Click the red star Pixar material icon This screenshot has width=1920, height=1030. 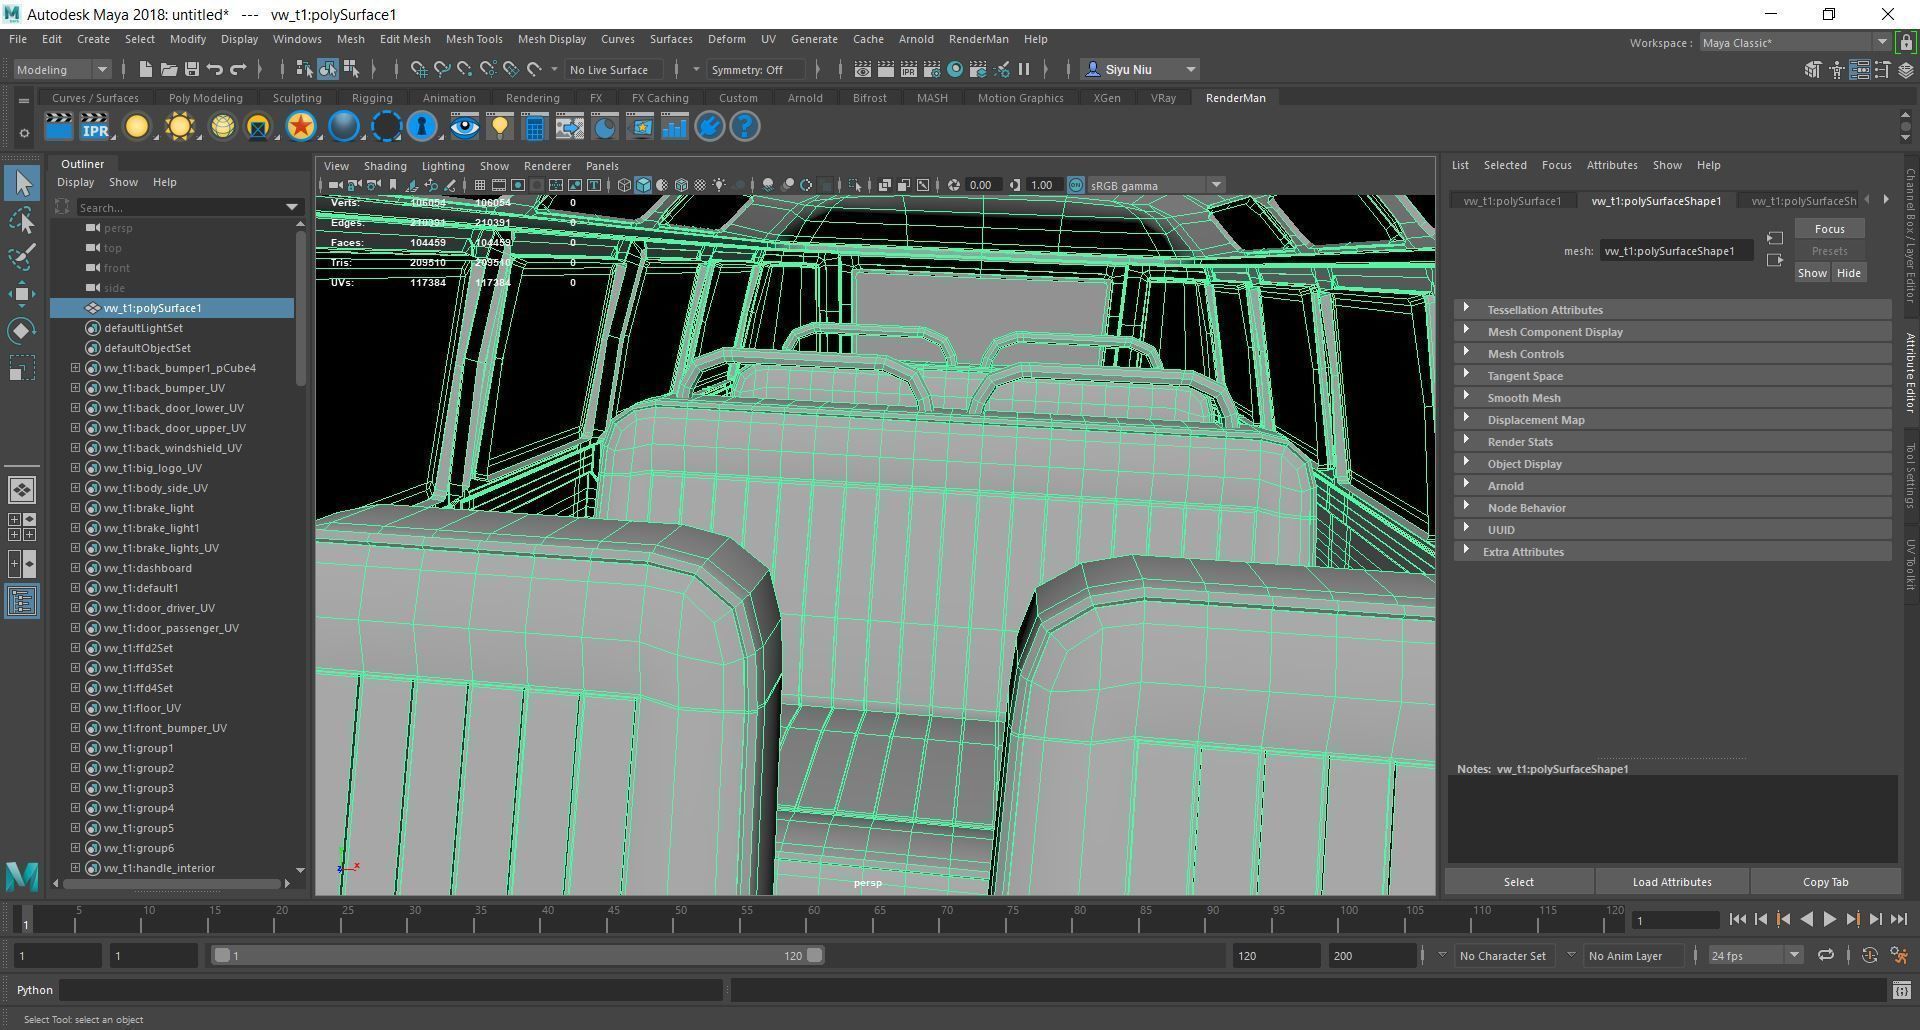pyautogui.click(x=301, y=127)
